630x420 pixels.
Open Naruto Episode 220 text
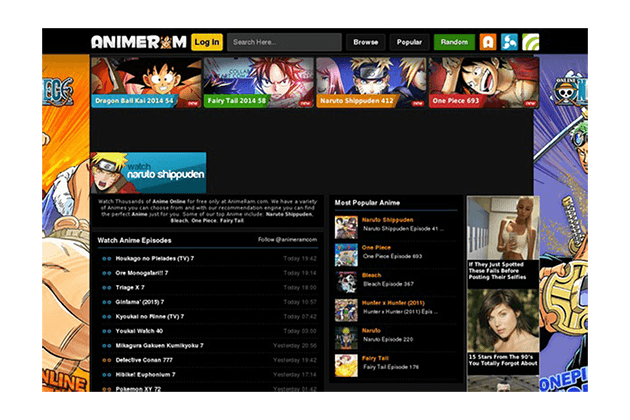pos(388,339)
